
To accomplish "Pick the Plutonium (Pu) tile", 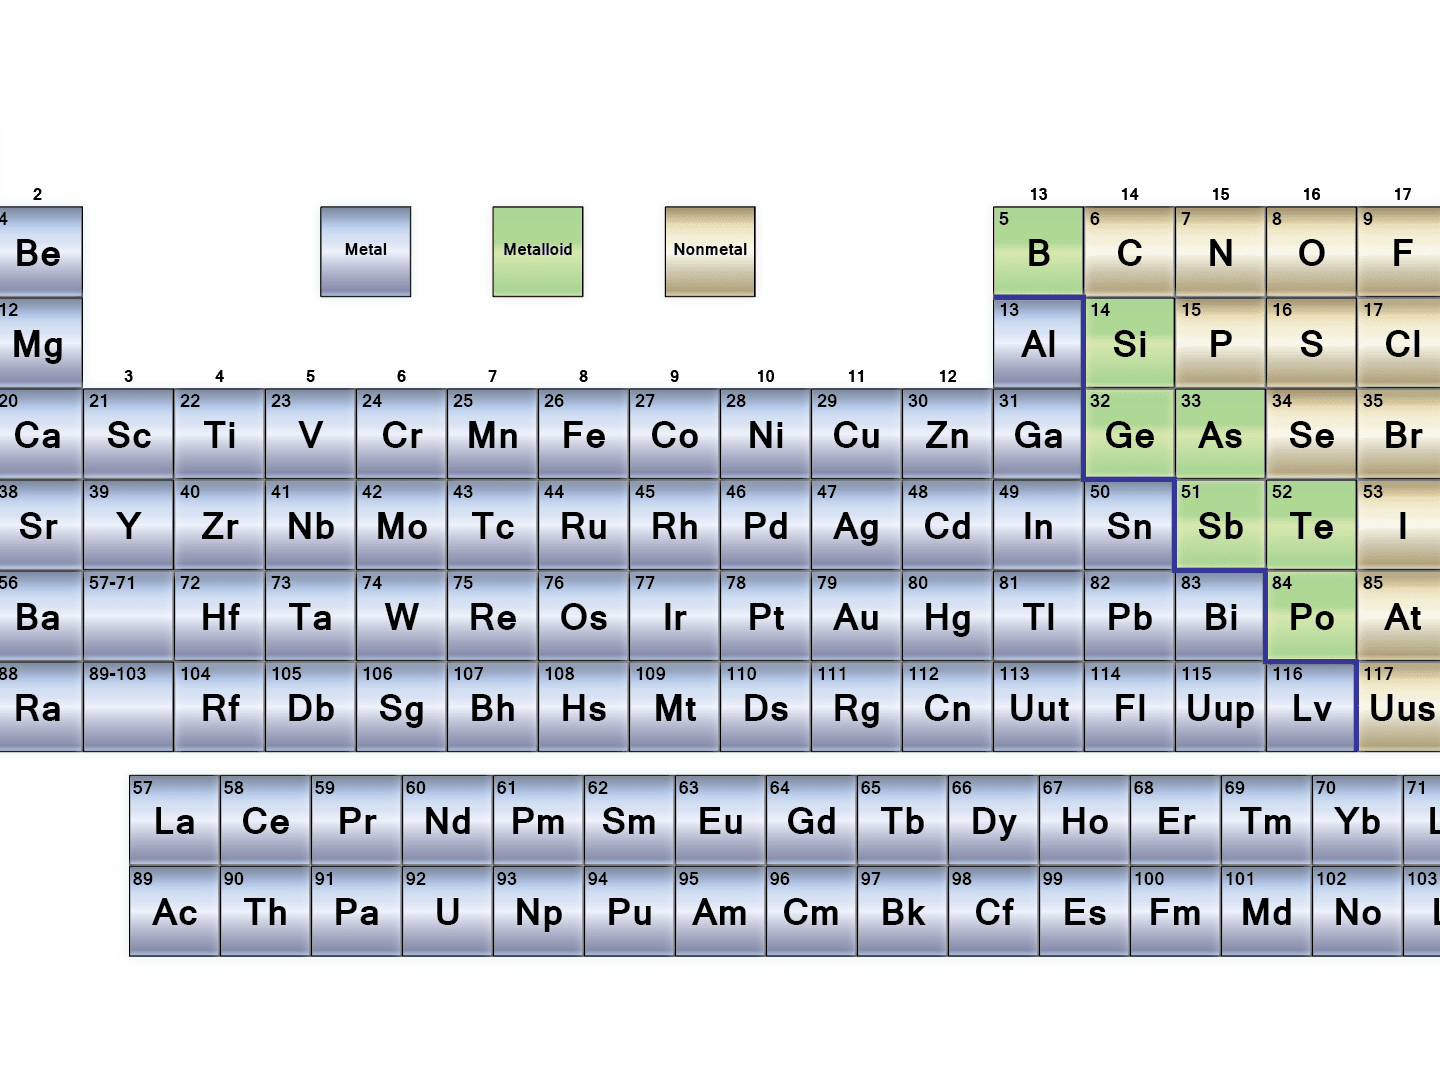I will click(x=629, y=911).
